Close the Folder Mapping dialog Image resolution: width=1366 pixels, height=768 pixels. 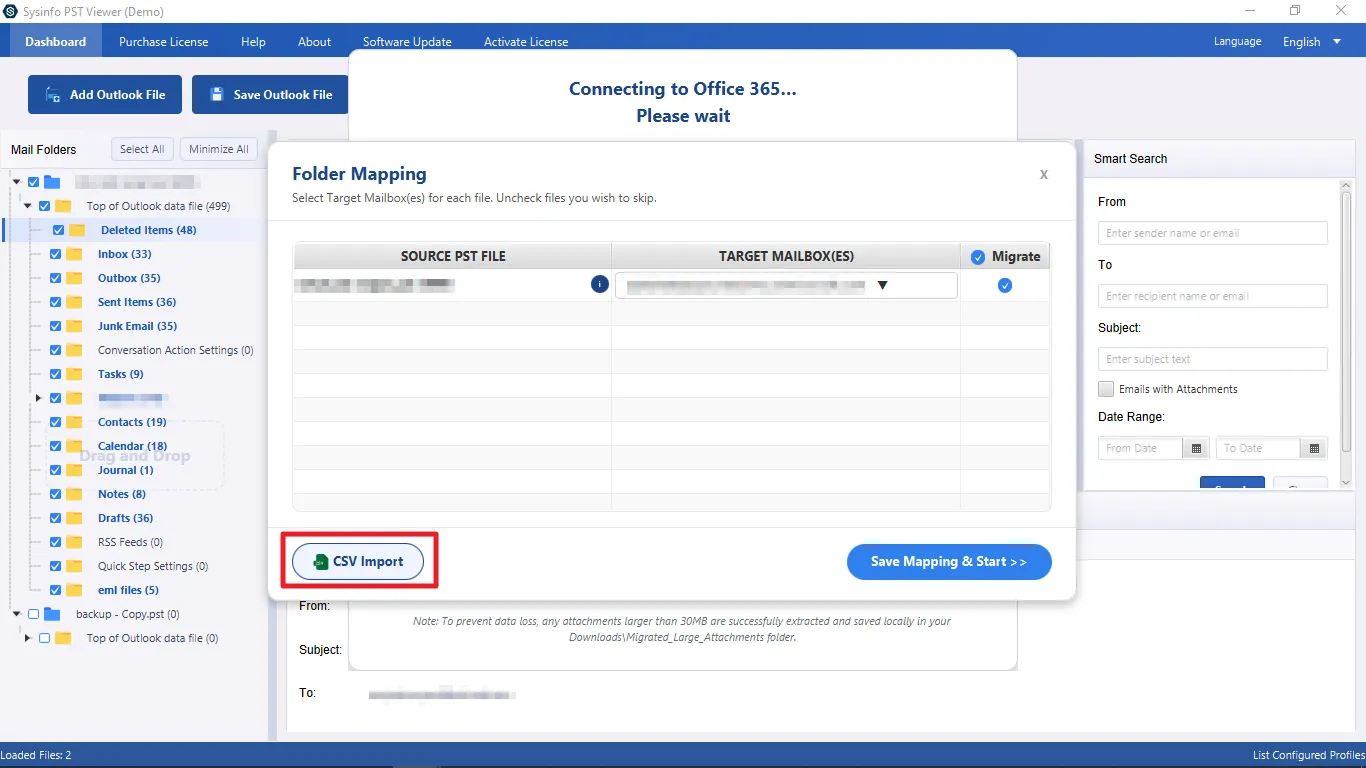click(1044, 174)
